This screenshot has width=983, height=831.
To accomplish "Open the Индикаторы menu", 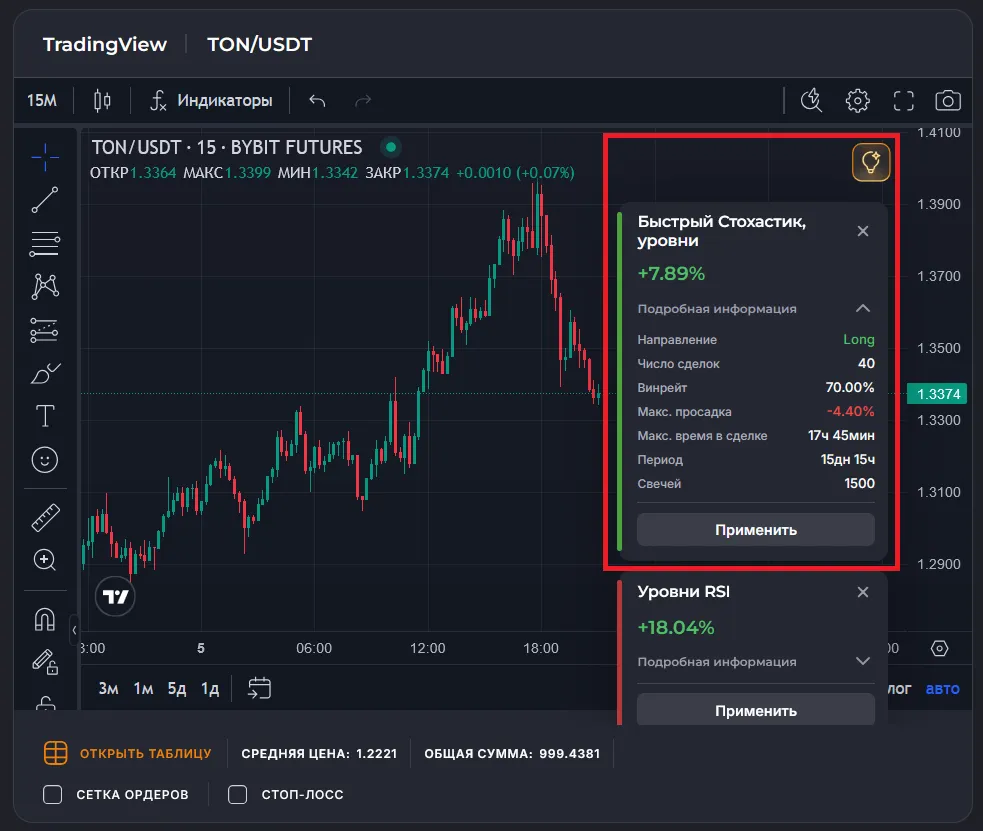I will [x=211, y=101].
